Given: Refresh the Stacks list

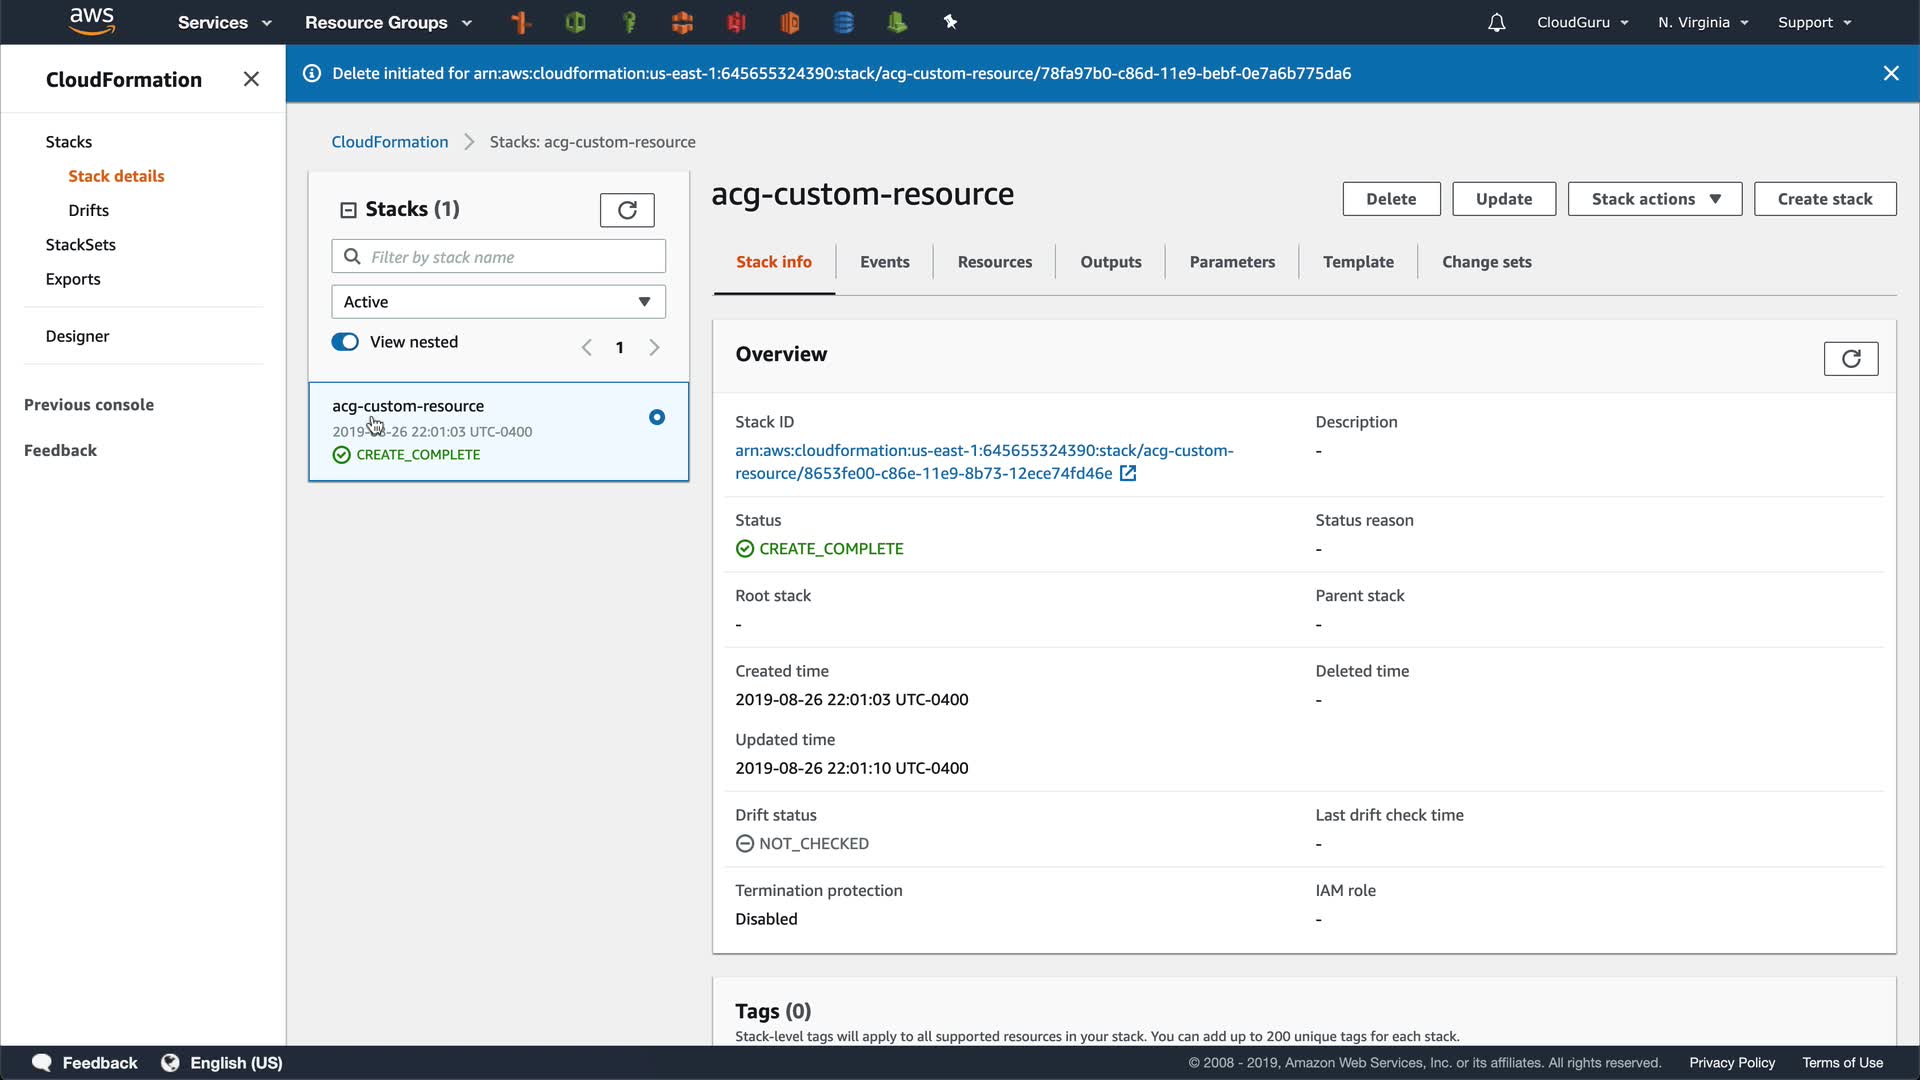Looking at the screenshot, I should (627, 210).
